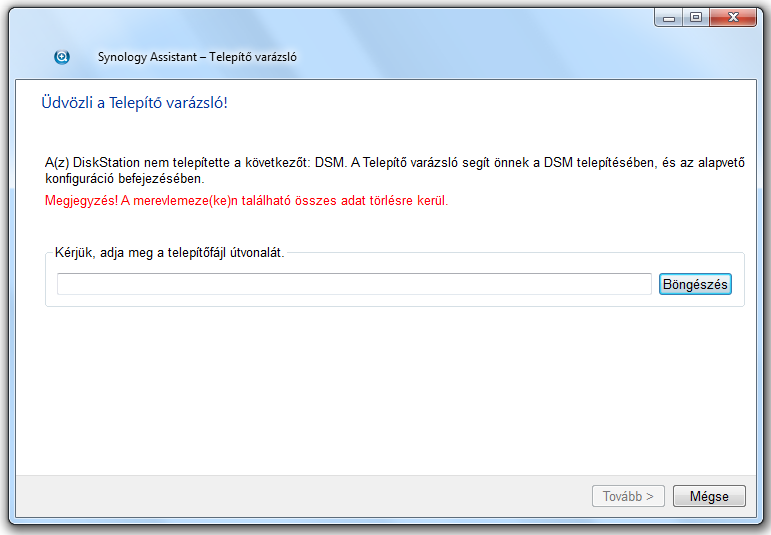Viewport: 771px width, 535px height.
Task: Click the installation file path input field
Action: 354,284
